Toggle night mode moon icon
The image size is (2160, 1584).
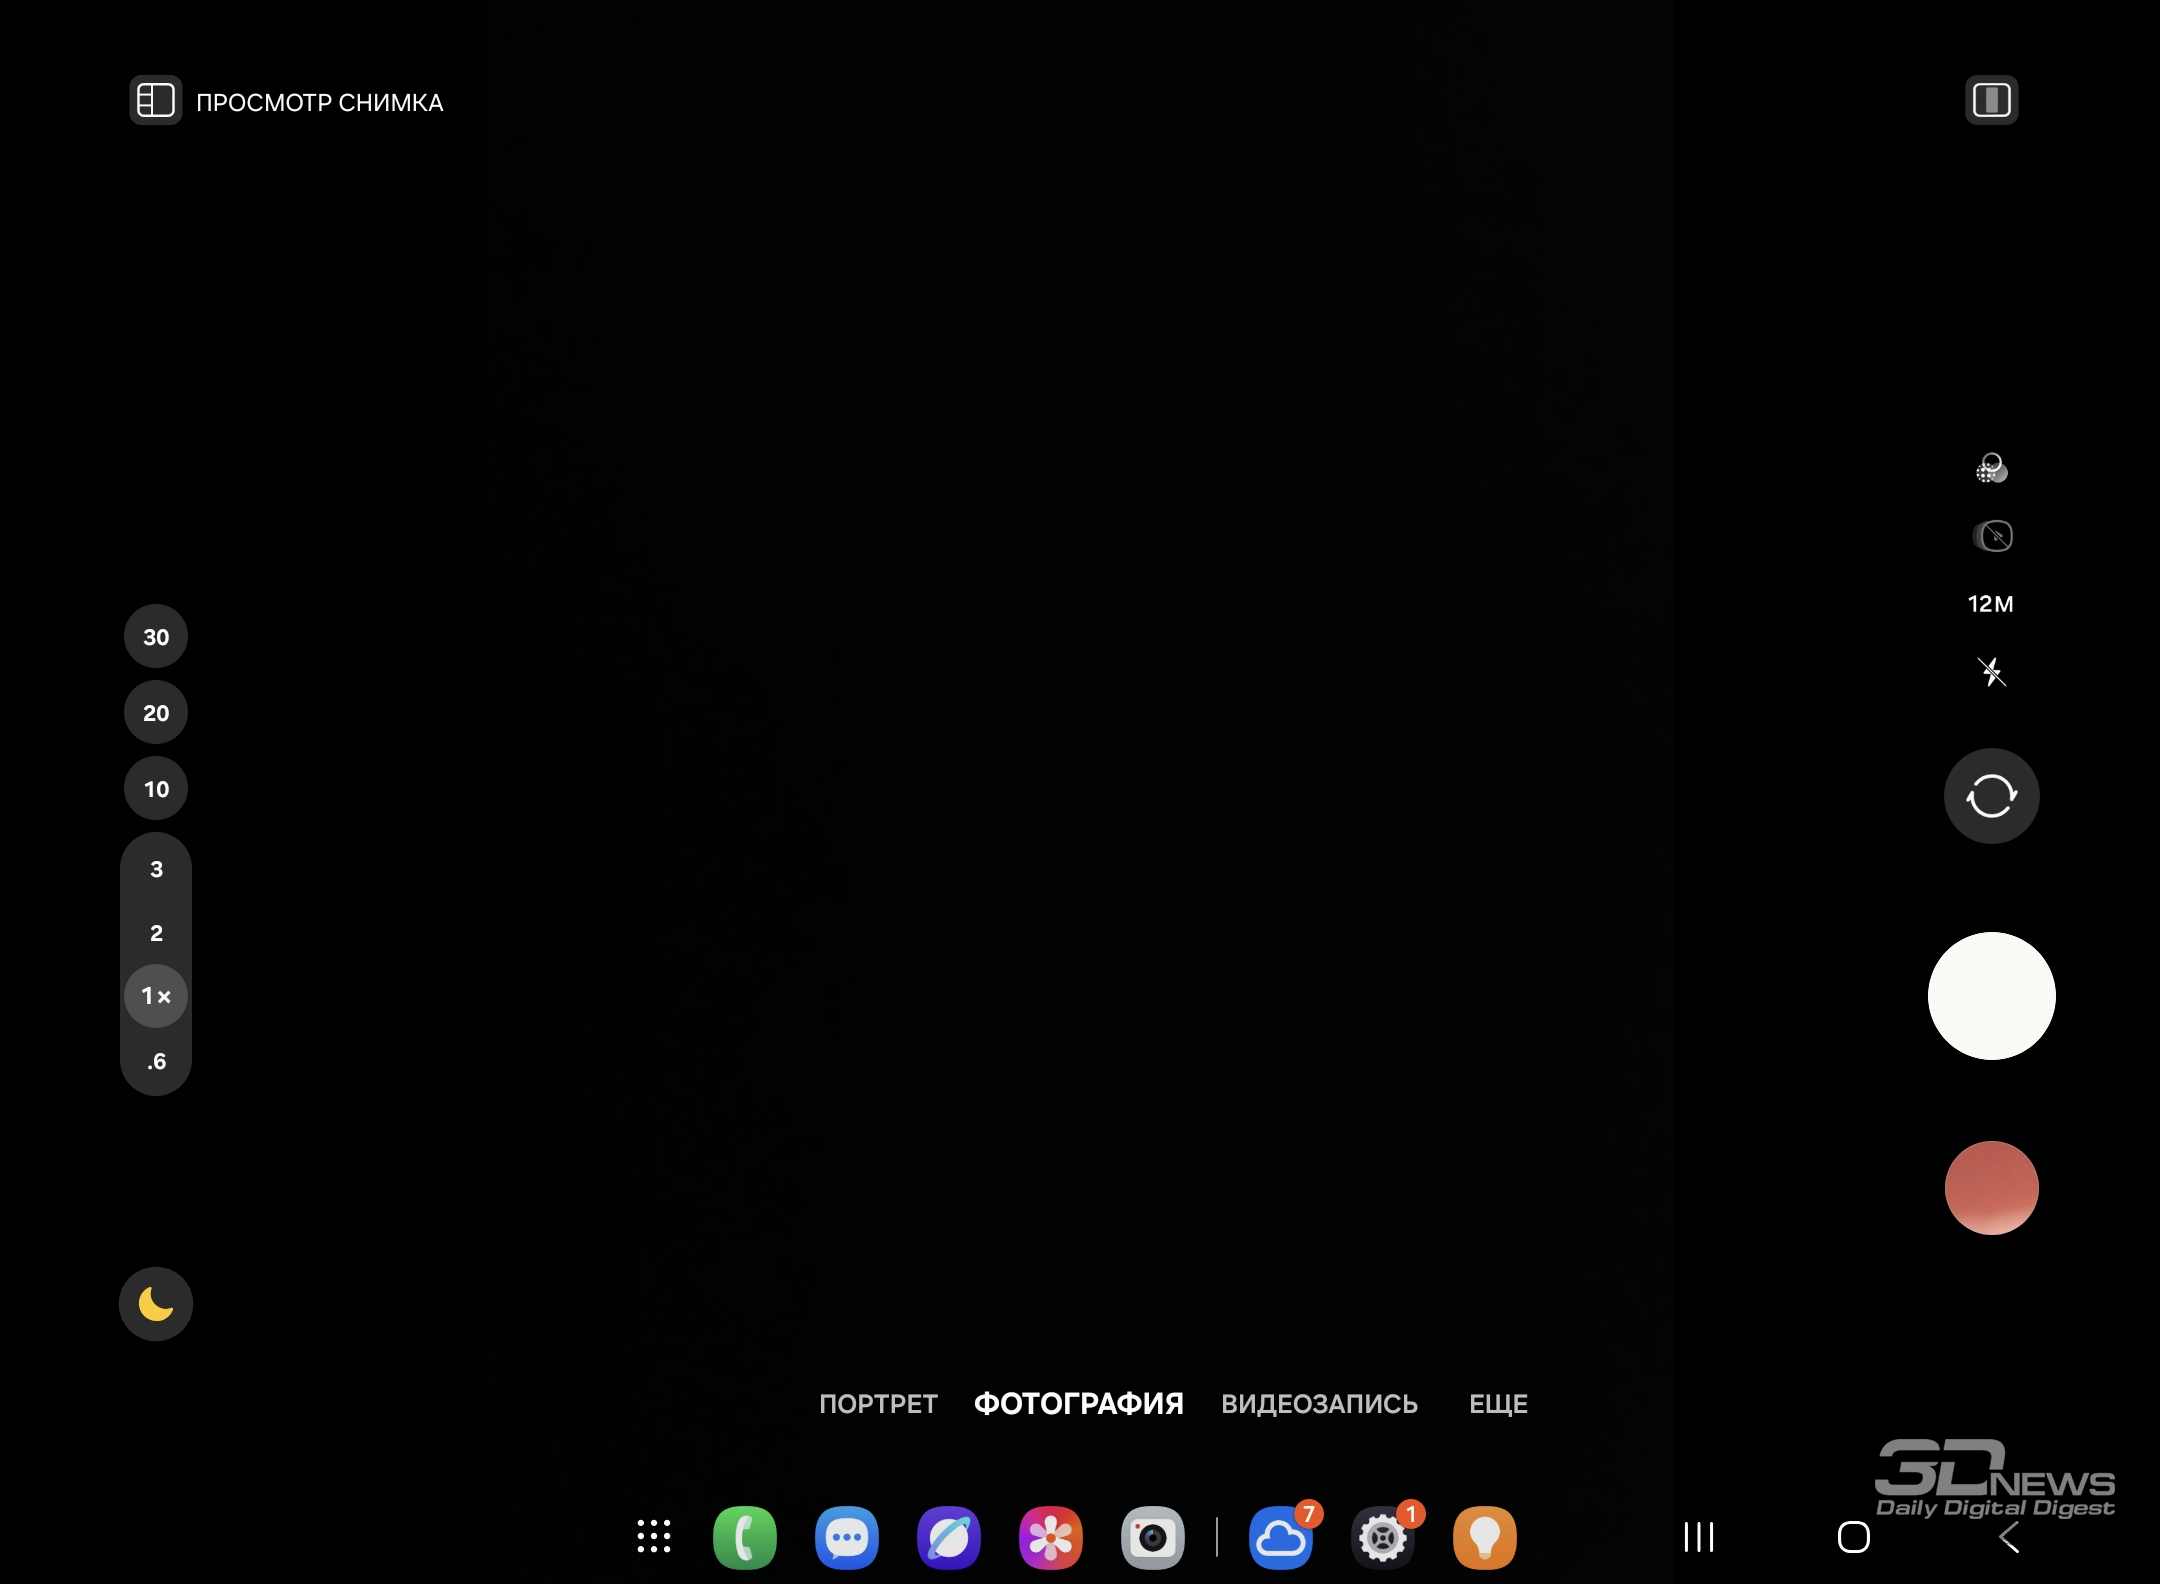point(156,1304)
